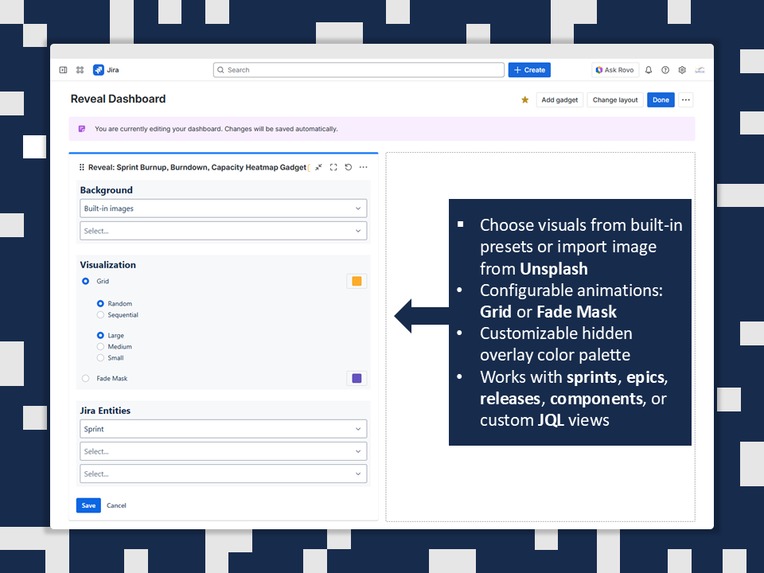Click the Create button
The height and width of the screenshot is (573, 764).
click(x=530, y=70)
